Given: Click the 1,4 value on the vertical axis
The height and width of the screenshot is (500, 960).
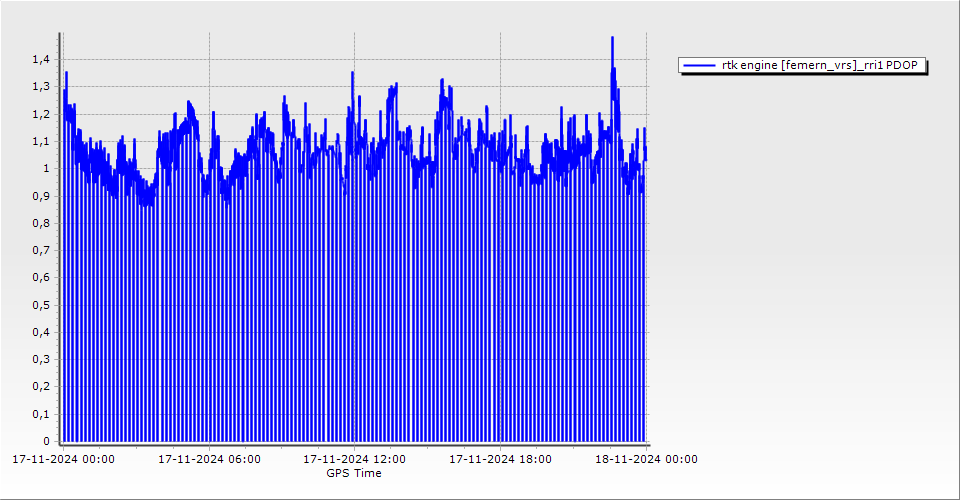Looking at the screenshot, I should click(x=39, y=60).
